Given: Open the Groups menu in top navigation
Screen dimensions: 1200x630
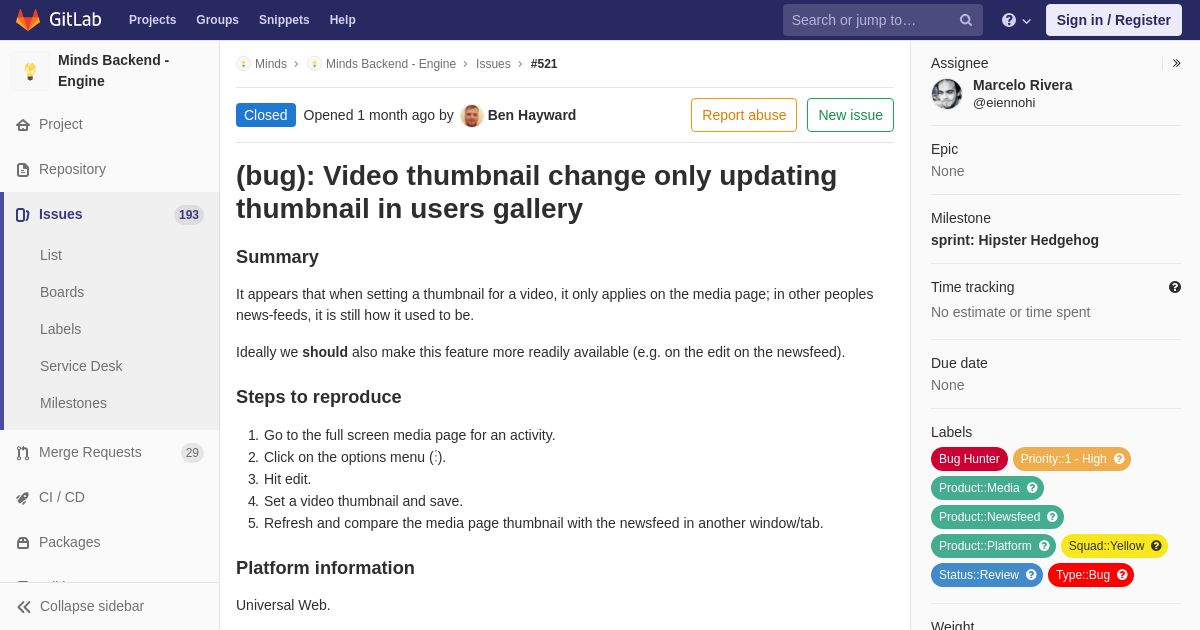Looking at the screenshot, I should point(217,20).
